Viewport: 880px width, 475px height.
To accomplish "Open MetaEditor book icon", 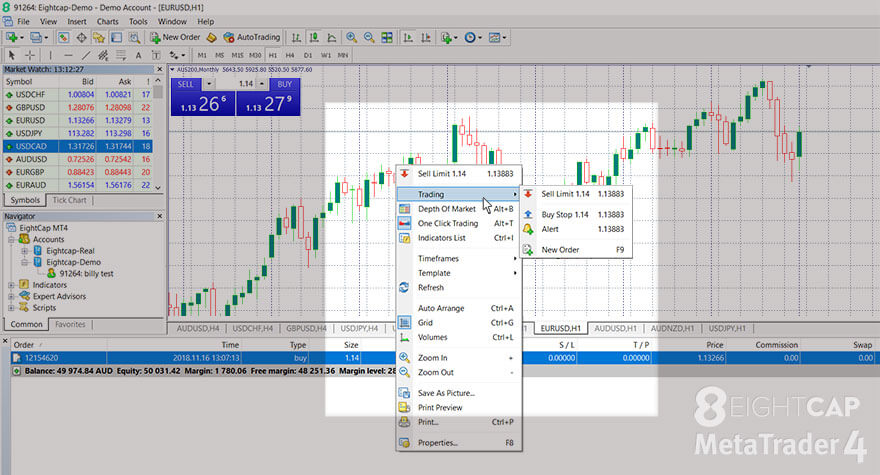I will 212,38.
